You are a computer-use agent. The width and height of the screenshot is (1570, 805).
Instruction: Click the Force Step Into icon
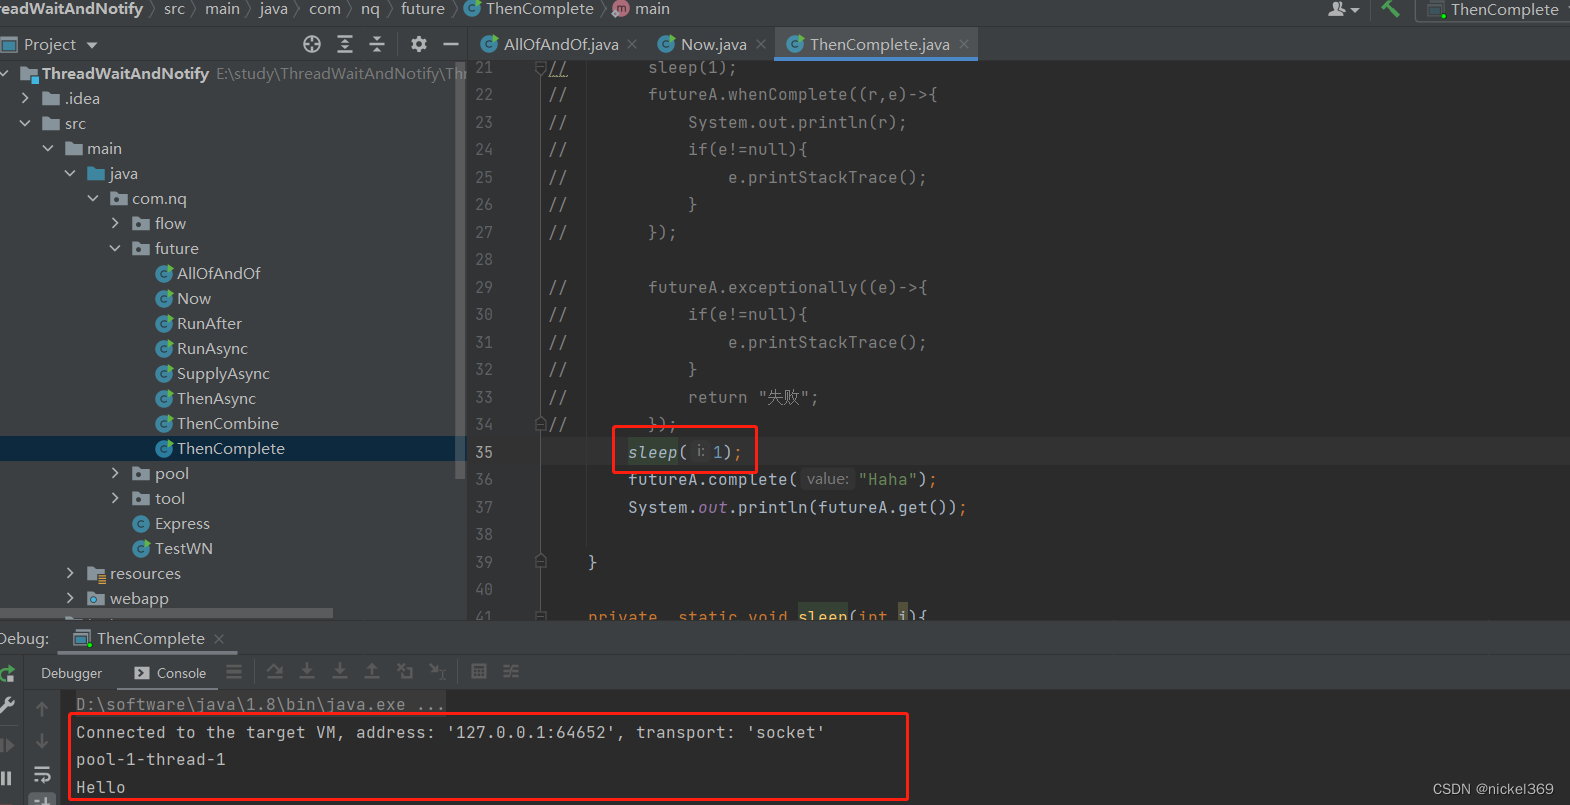(340, 672)
